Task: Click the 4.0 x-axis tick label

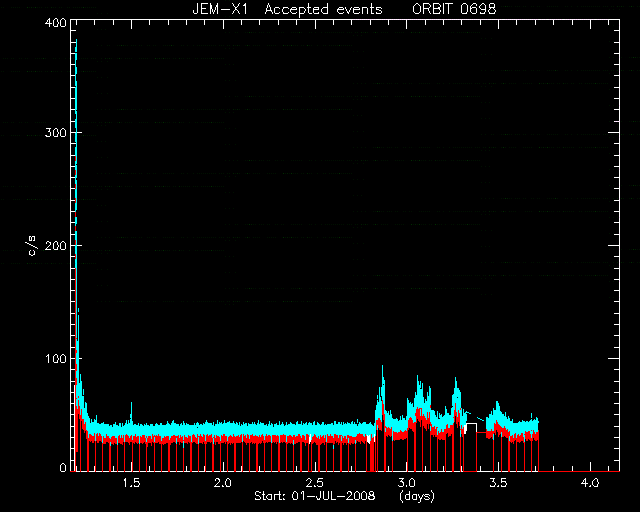Action: (x=590, y=483)
